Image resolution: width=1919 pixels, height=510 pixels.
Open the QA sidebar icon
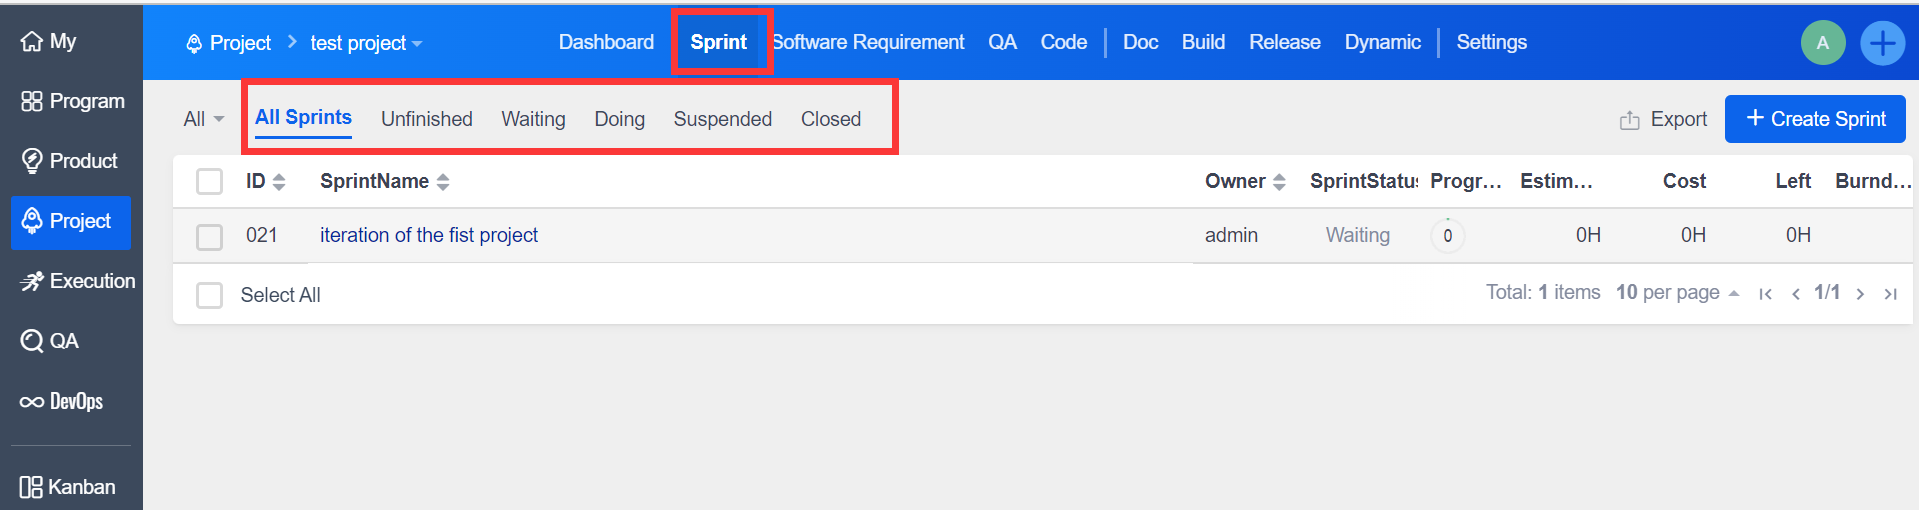(x=32, y=341)
